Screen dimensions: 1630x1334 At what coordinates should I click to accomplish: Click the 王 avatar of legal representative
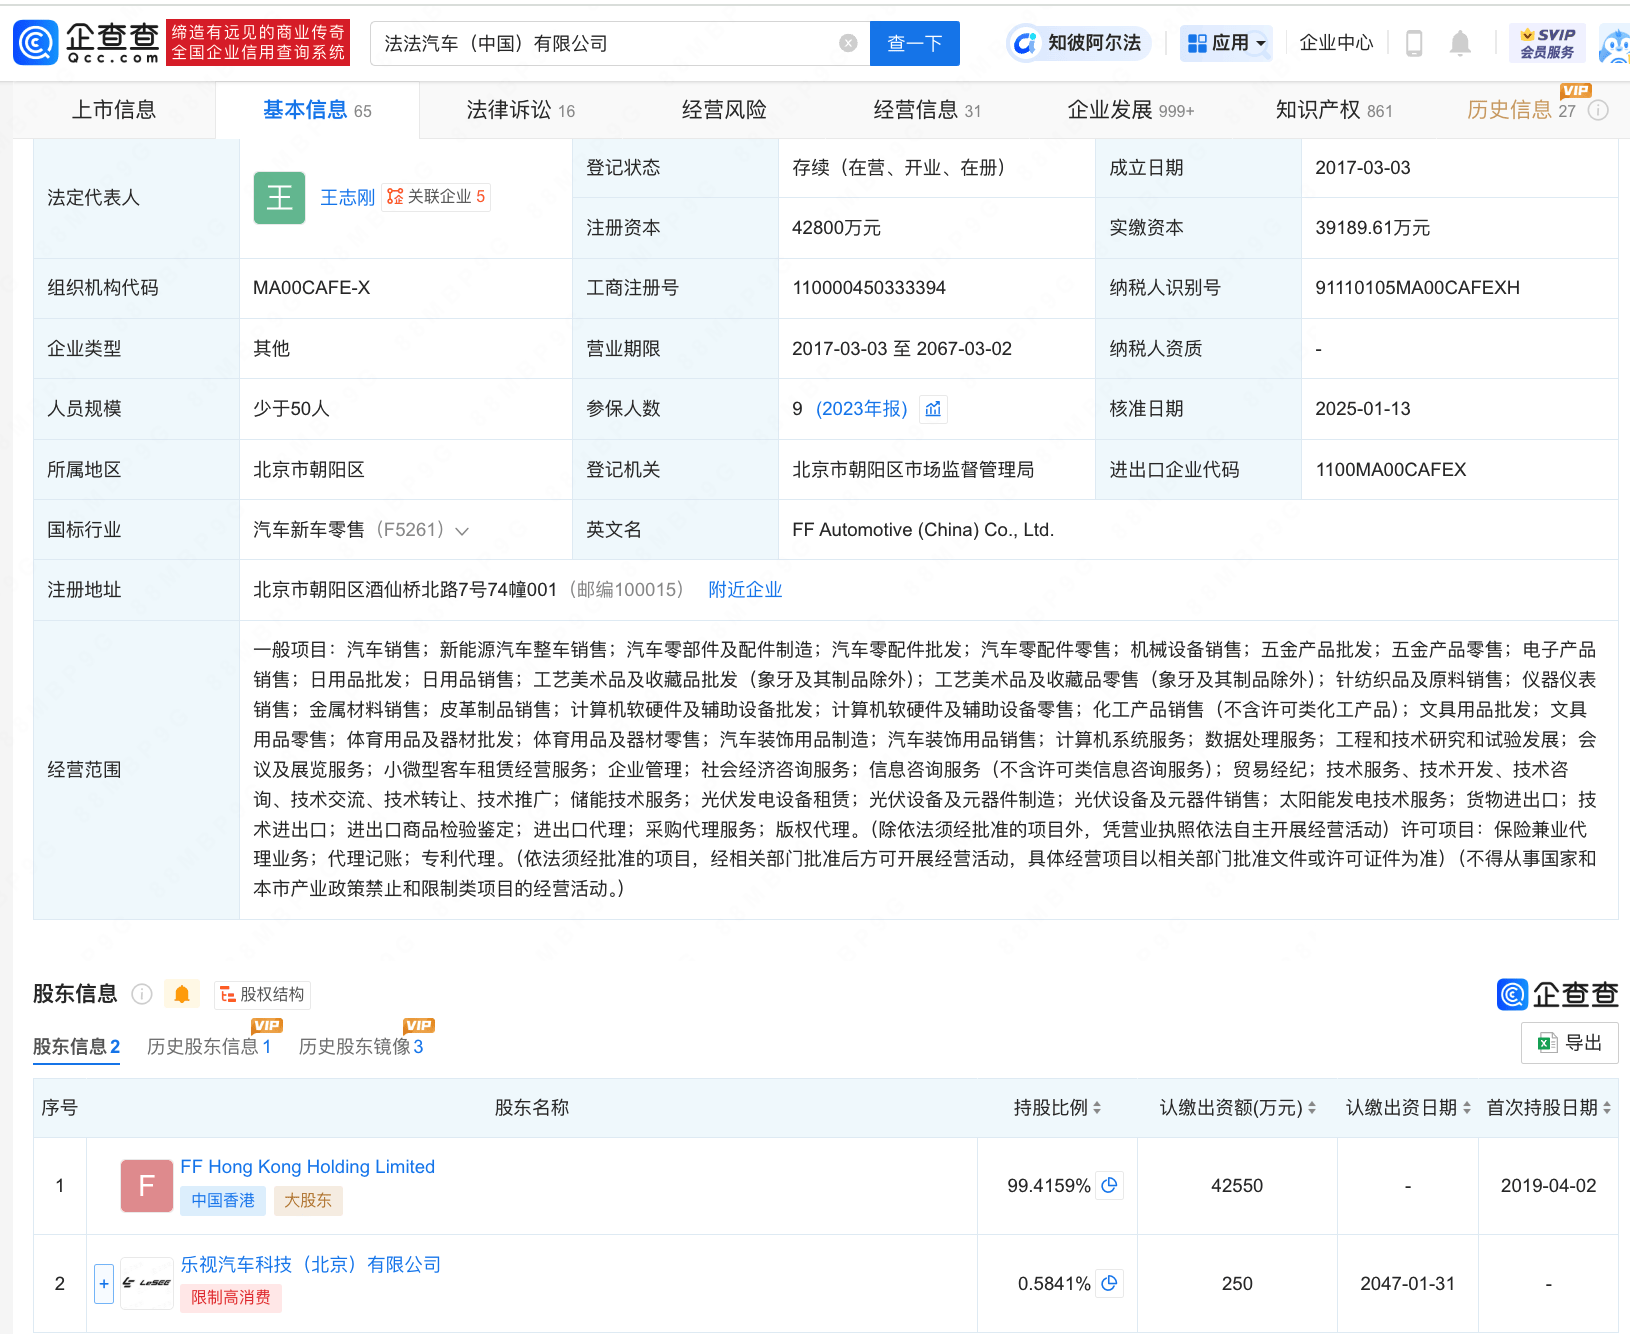(x=279, y=198)
